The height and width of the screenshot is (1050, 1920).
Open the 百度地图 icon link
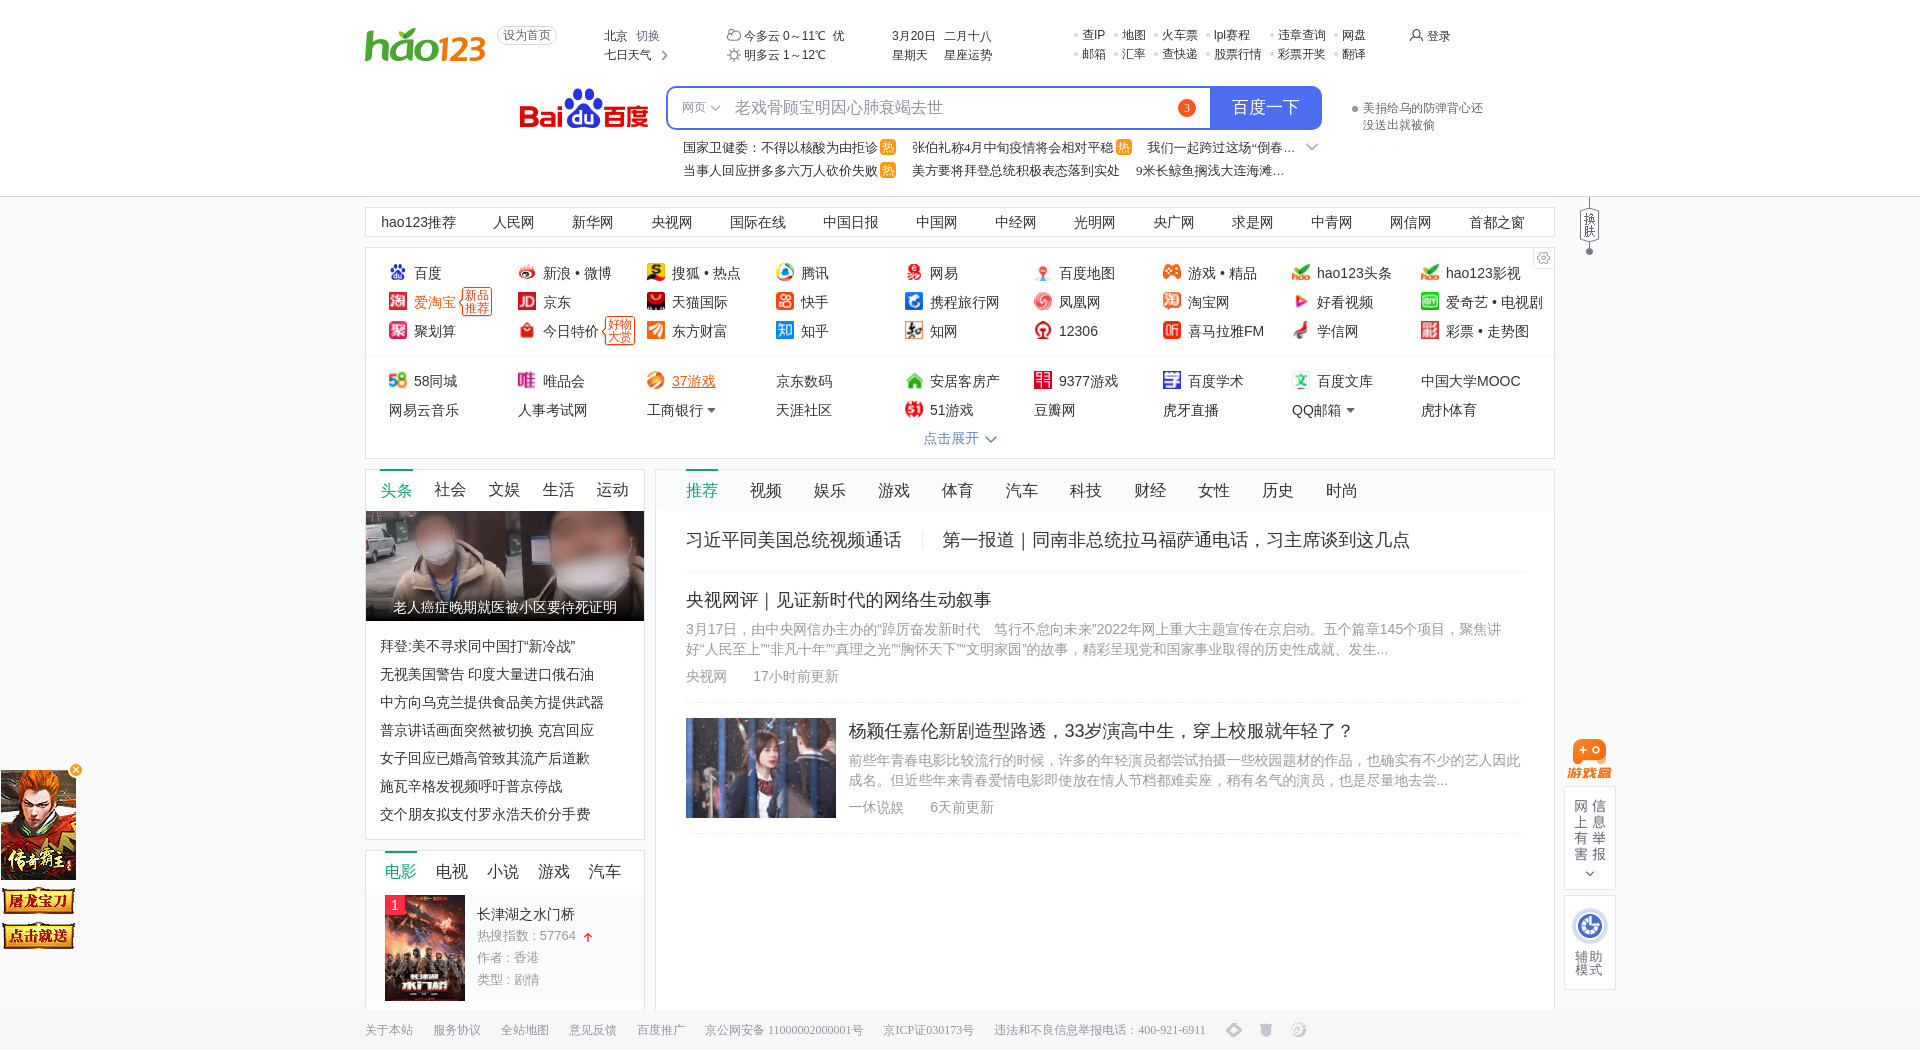coord(1043,272)
